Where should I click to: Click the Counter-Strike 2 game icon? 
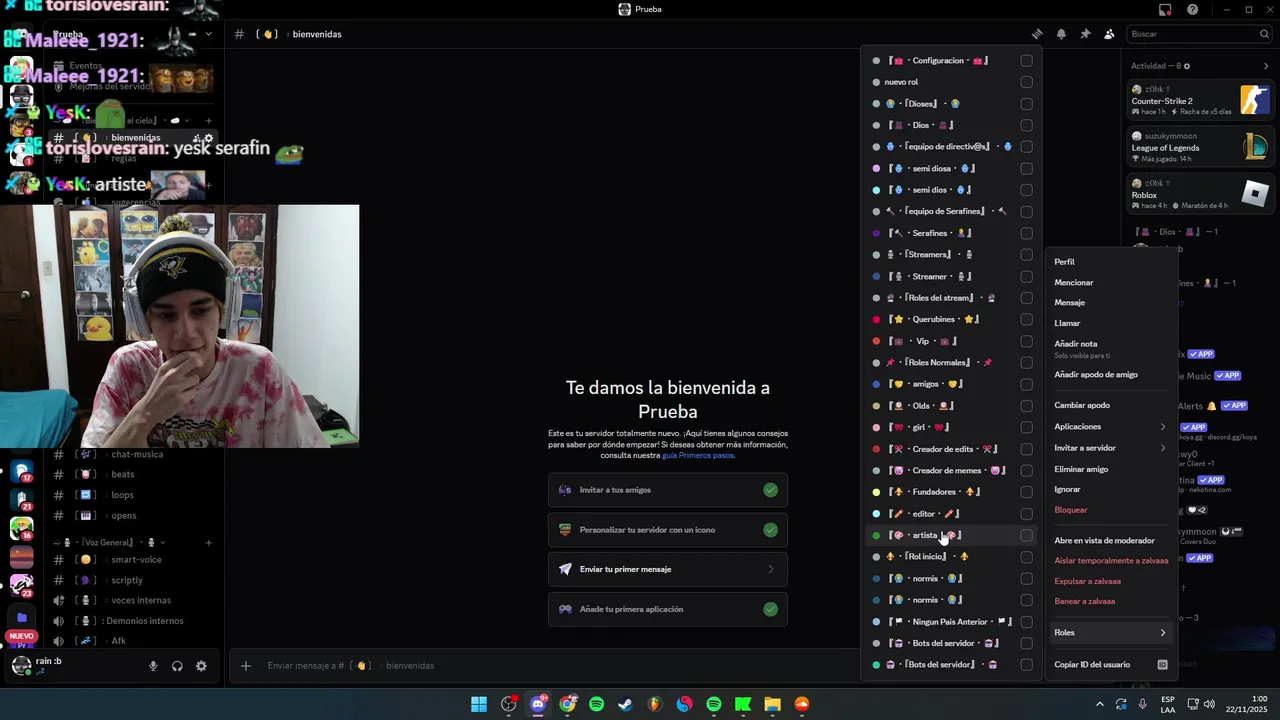pos(1254,100)
